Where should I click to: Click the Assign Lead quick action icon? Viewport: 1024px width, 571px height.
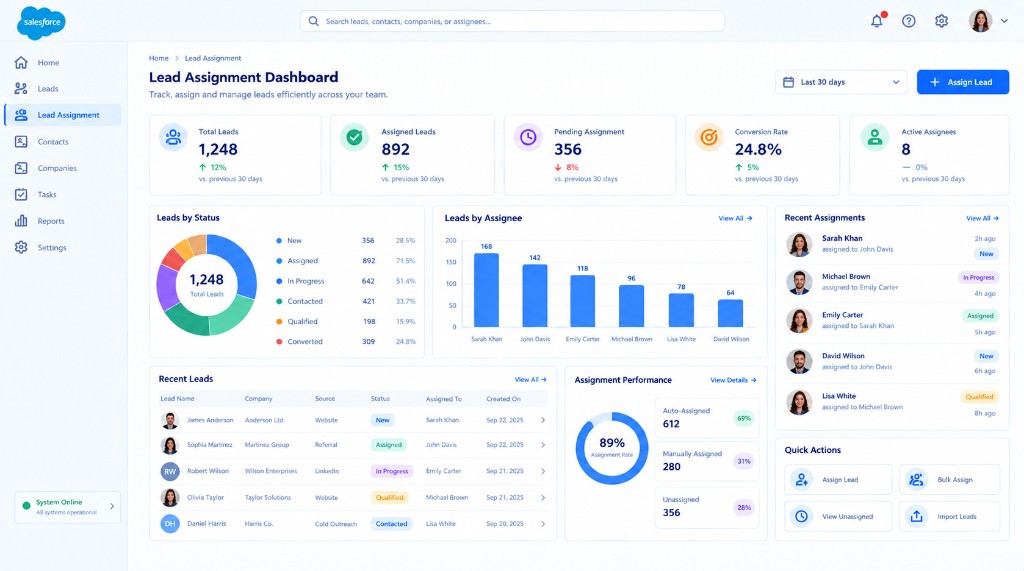[x=801, y=480]
